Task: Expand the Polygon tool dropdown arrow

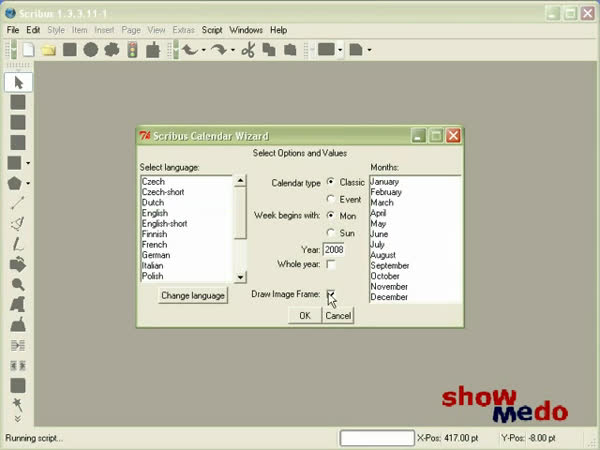Action: (x=28, y=184)
